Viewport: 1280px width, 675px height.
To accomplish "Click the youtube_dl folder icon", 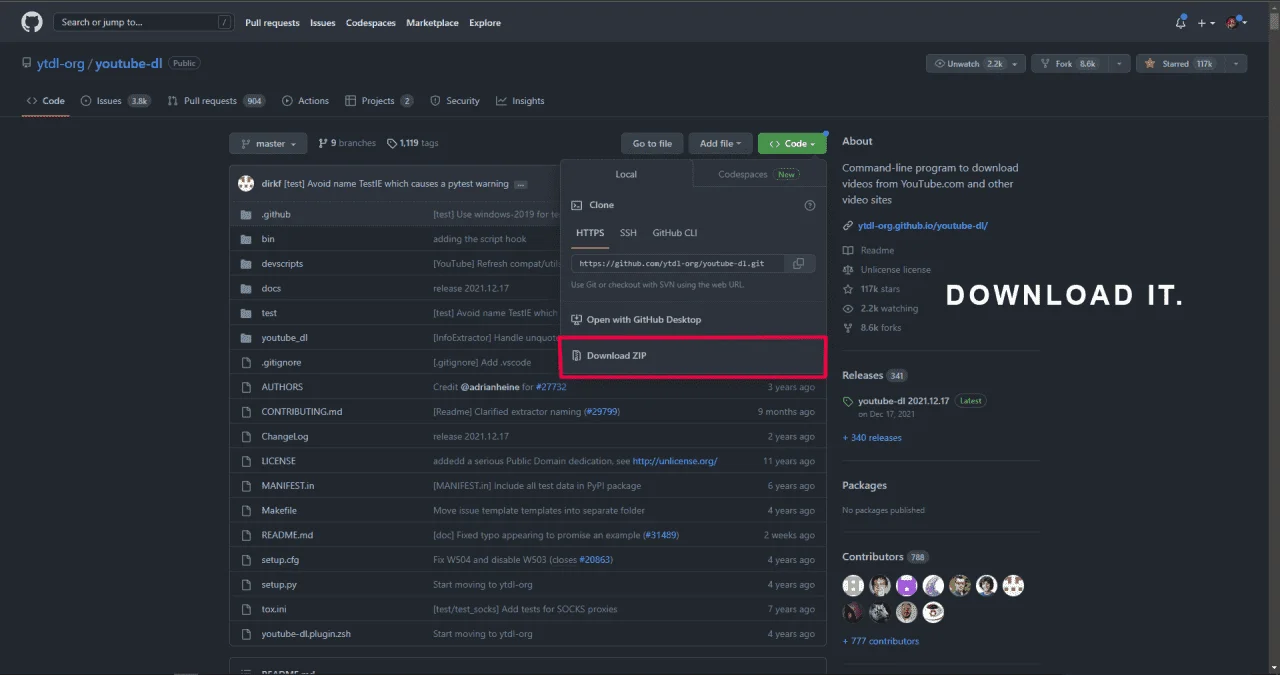I will pyautogui.click(x=245, y=338).
